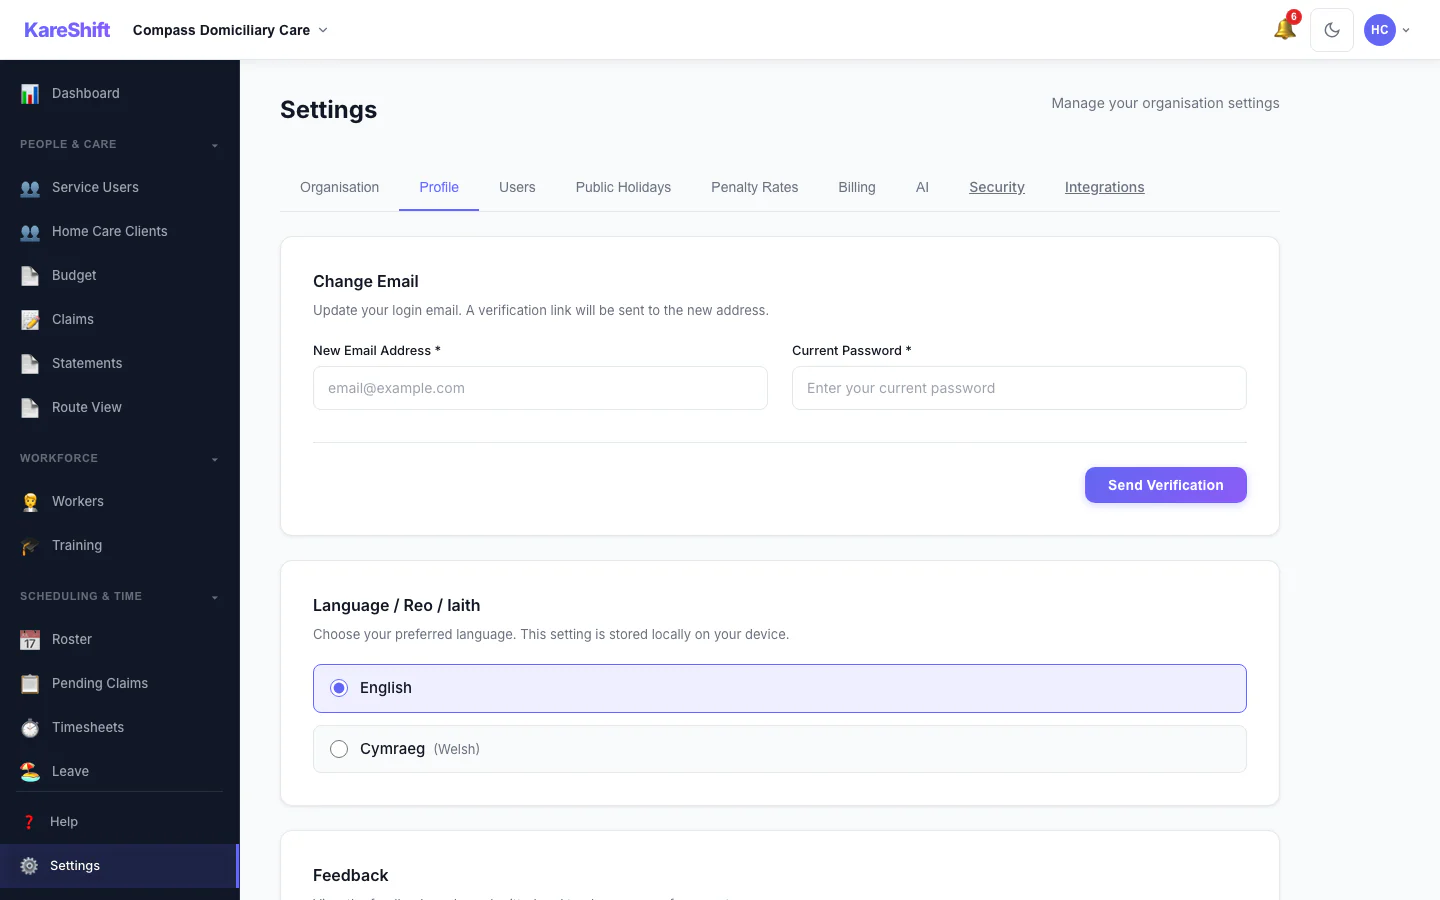Click the Send Verification button
The height and width of the screenshot is (900, 1440).
pyautogui.click(x=1166, y=485)
